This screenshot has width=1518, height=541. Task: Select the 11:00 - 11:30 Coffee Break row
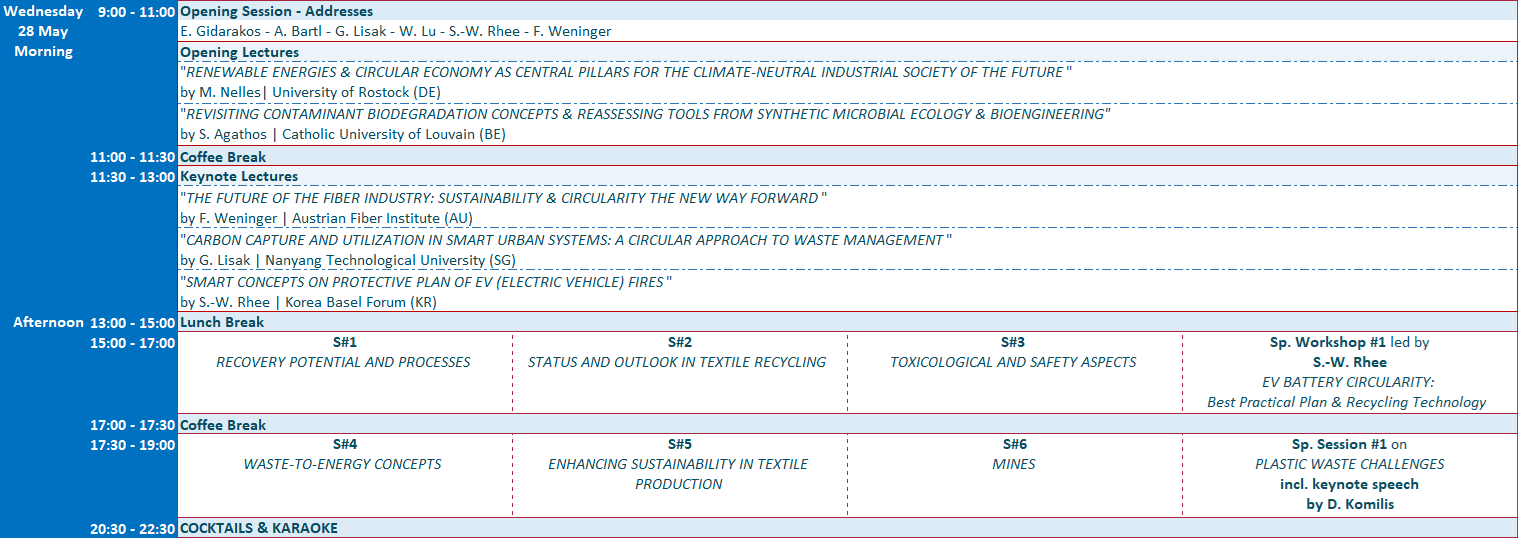coord(223,157)
